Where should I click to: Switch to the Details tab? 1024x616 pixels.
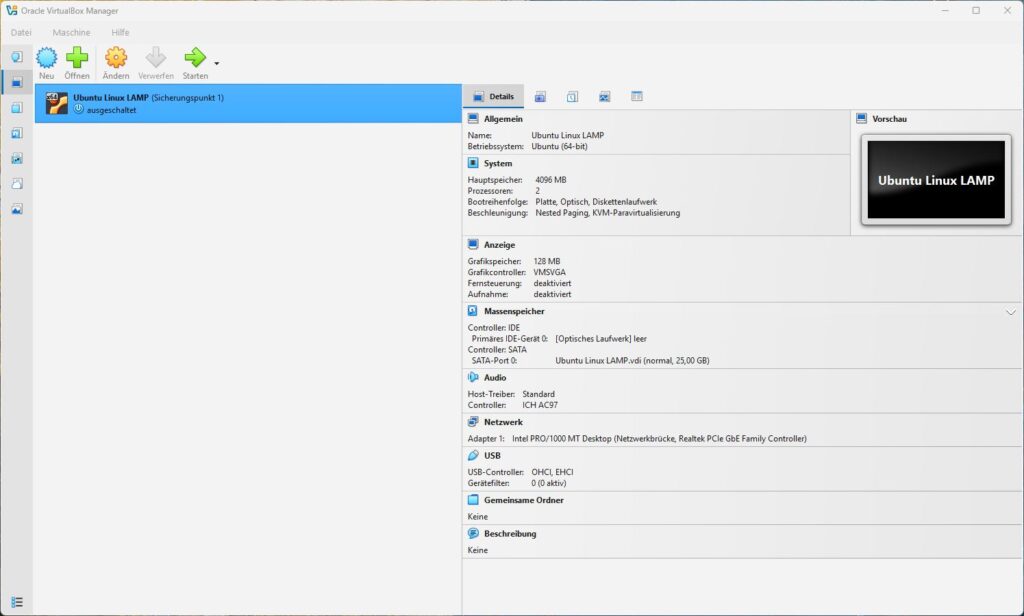[x=493, y=97]
